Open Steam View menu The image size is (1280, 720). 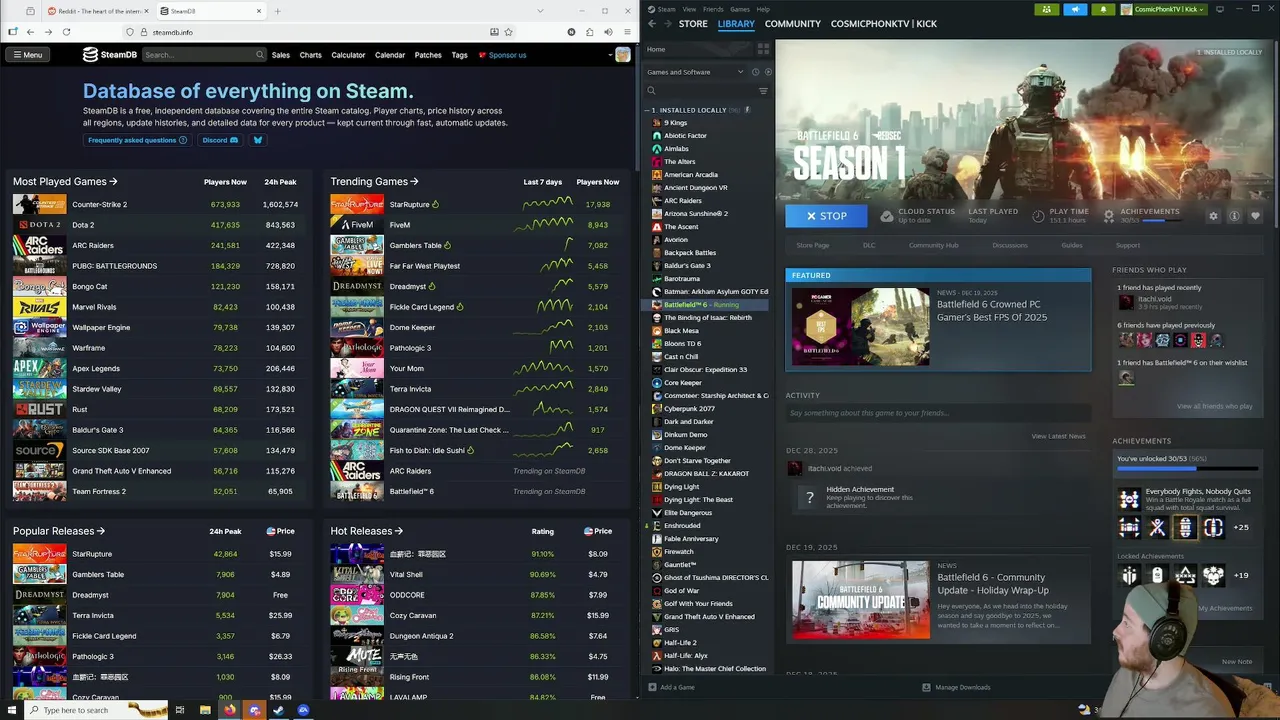tap(690, 9)
